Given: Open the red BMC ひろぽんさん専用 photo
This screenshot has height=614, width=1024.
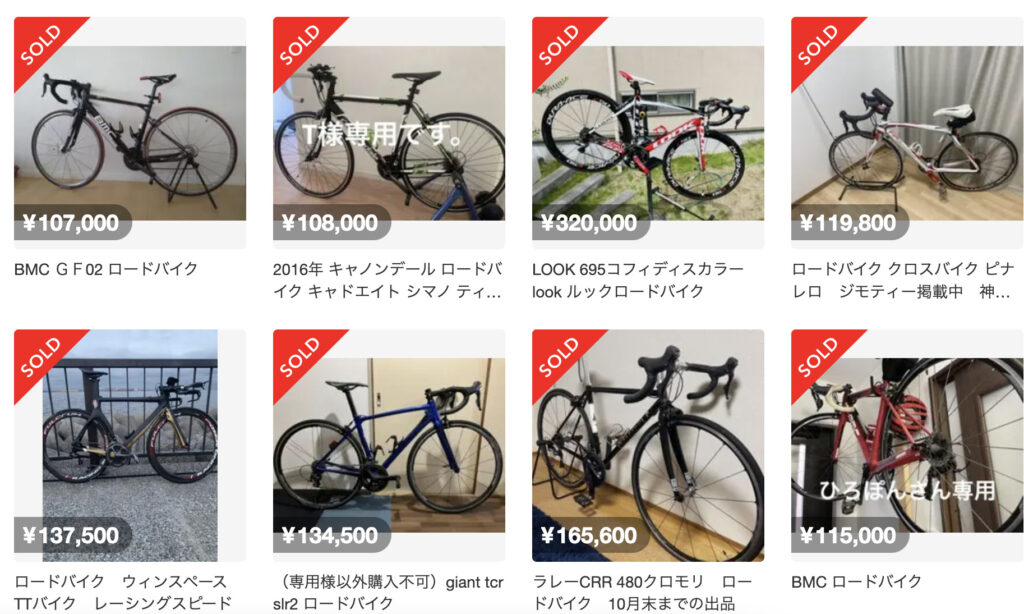Looking at the screenshot, I should (907, 445).
